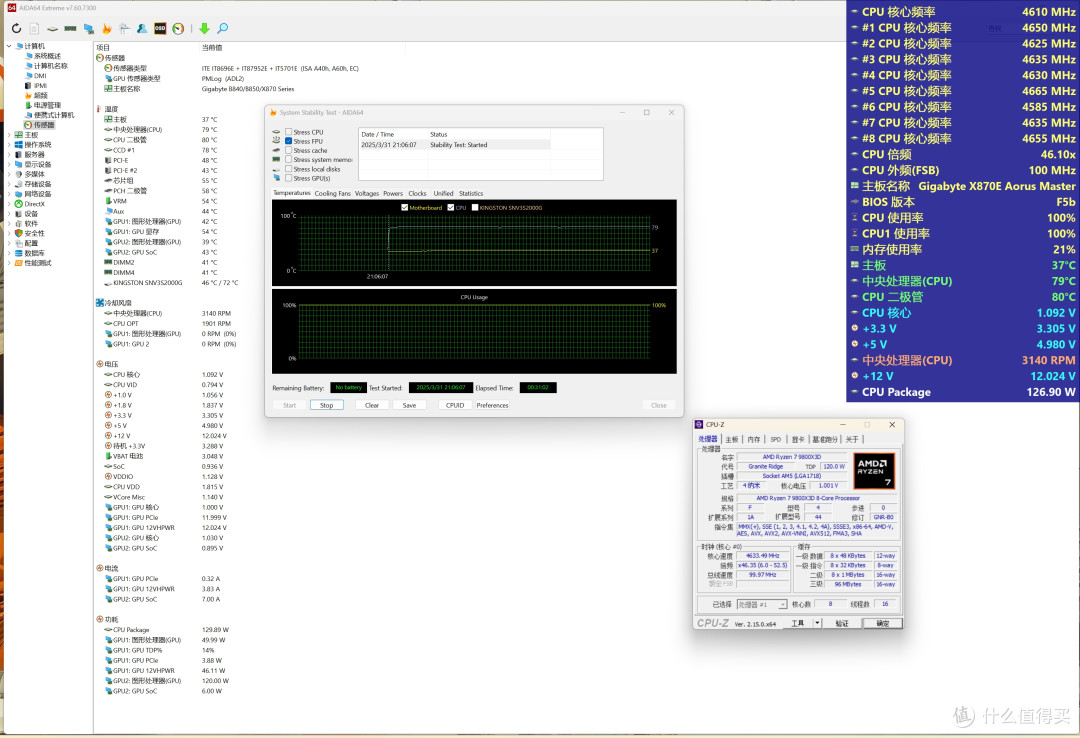Image resolution: width=1080 pixels, height=738 pixels.
Task: Expand the 存储设备 tree node
Action: 9,184
